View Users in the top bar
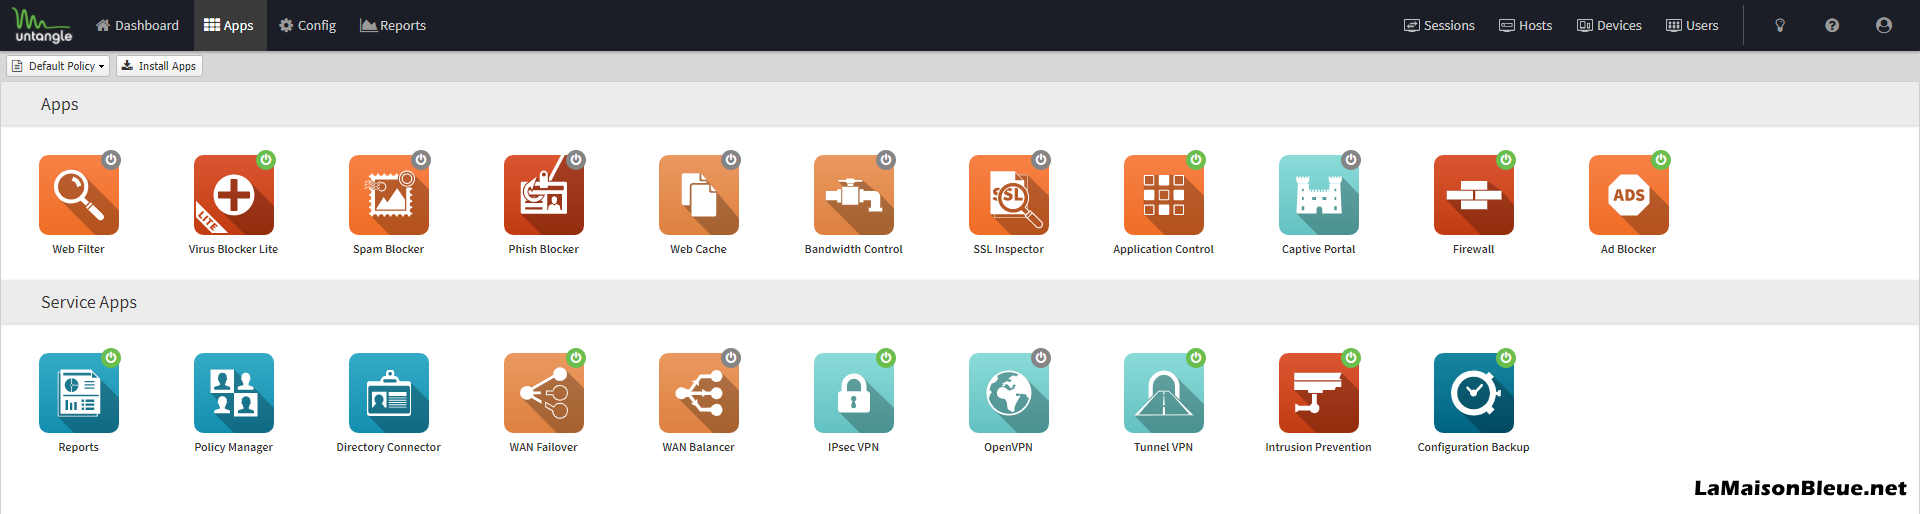The width and height of the screenshot is (1920, 514). point(1692,25)
